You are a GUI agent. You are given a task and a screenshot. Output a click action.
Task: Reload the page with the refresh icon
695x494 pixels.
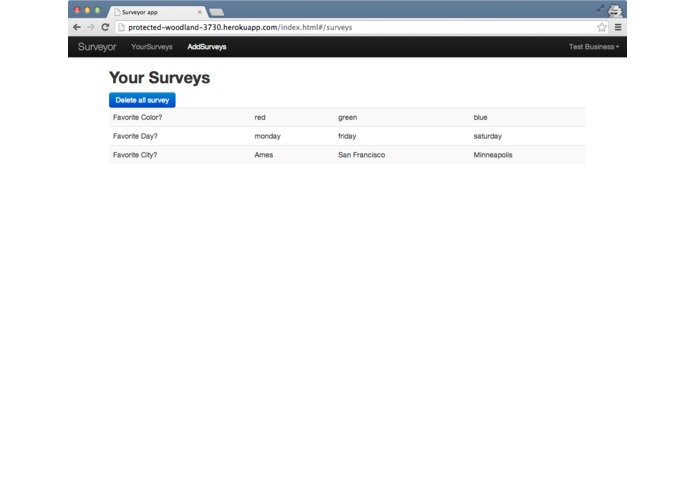(x=105, y=27)
